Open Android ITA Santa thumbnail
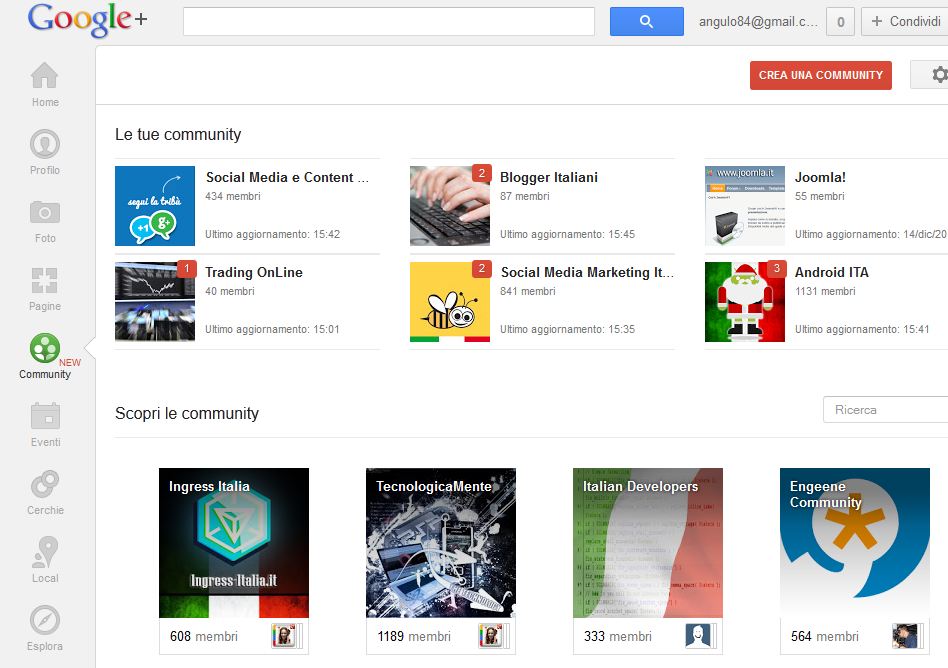 click(745, 302)
